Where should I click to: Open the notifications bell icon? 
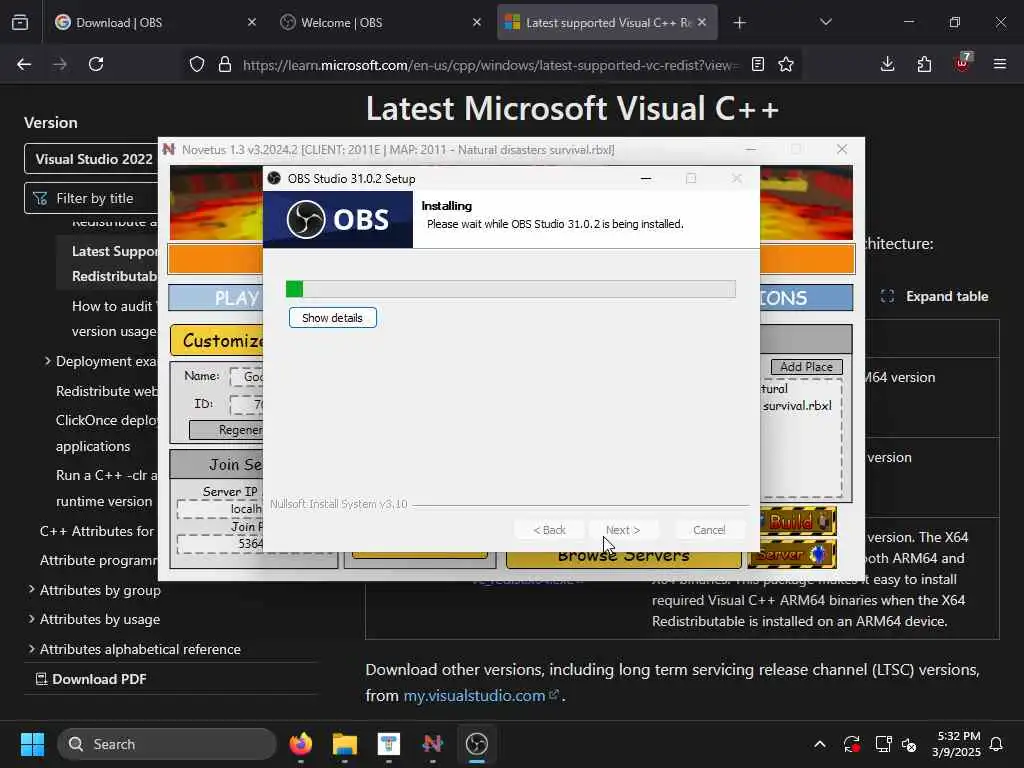[x=996, y=744]
